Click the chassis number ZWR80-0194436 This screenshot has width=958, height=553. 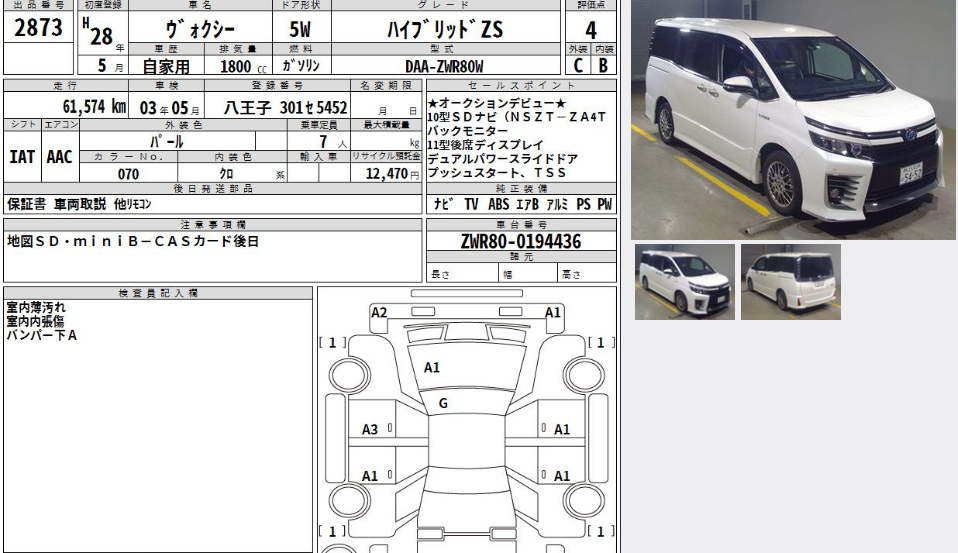[521, 241]
